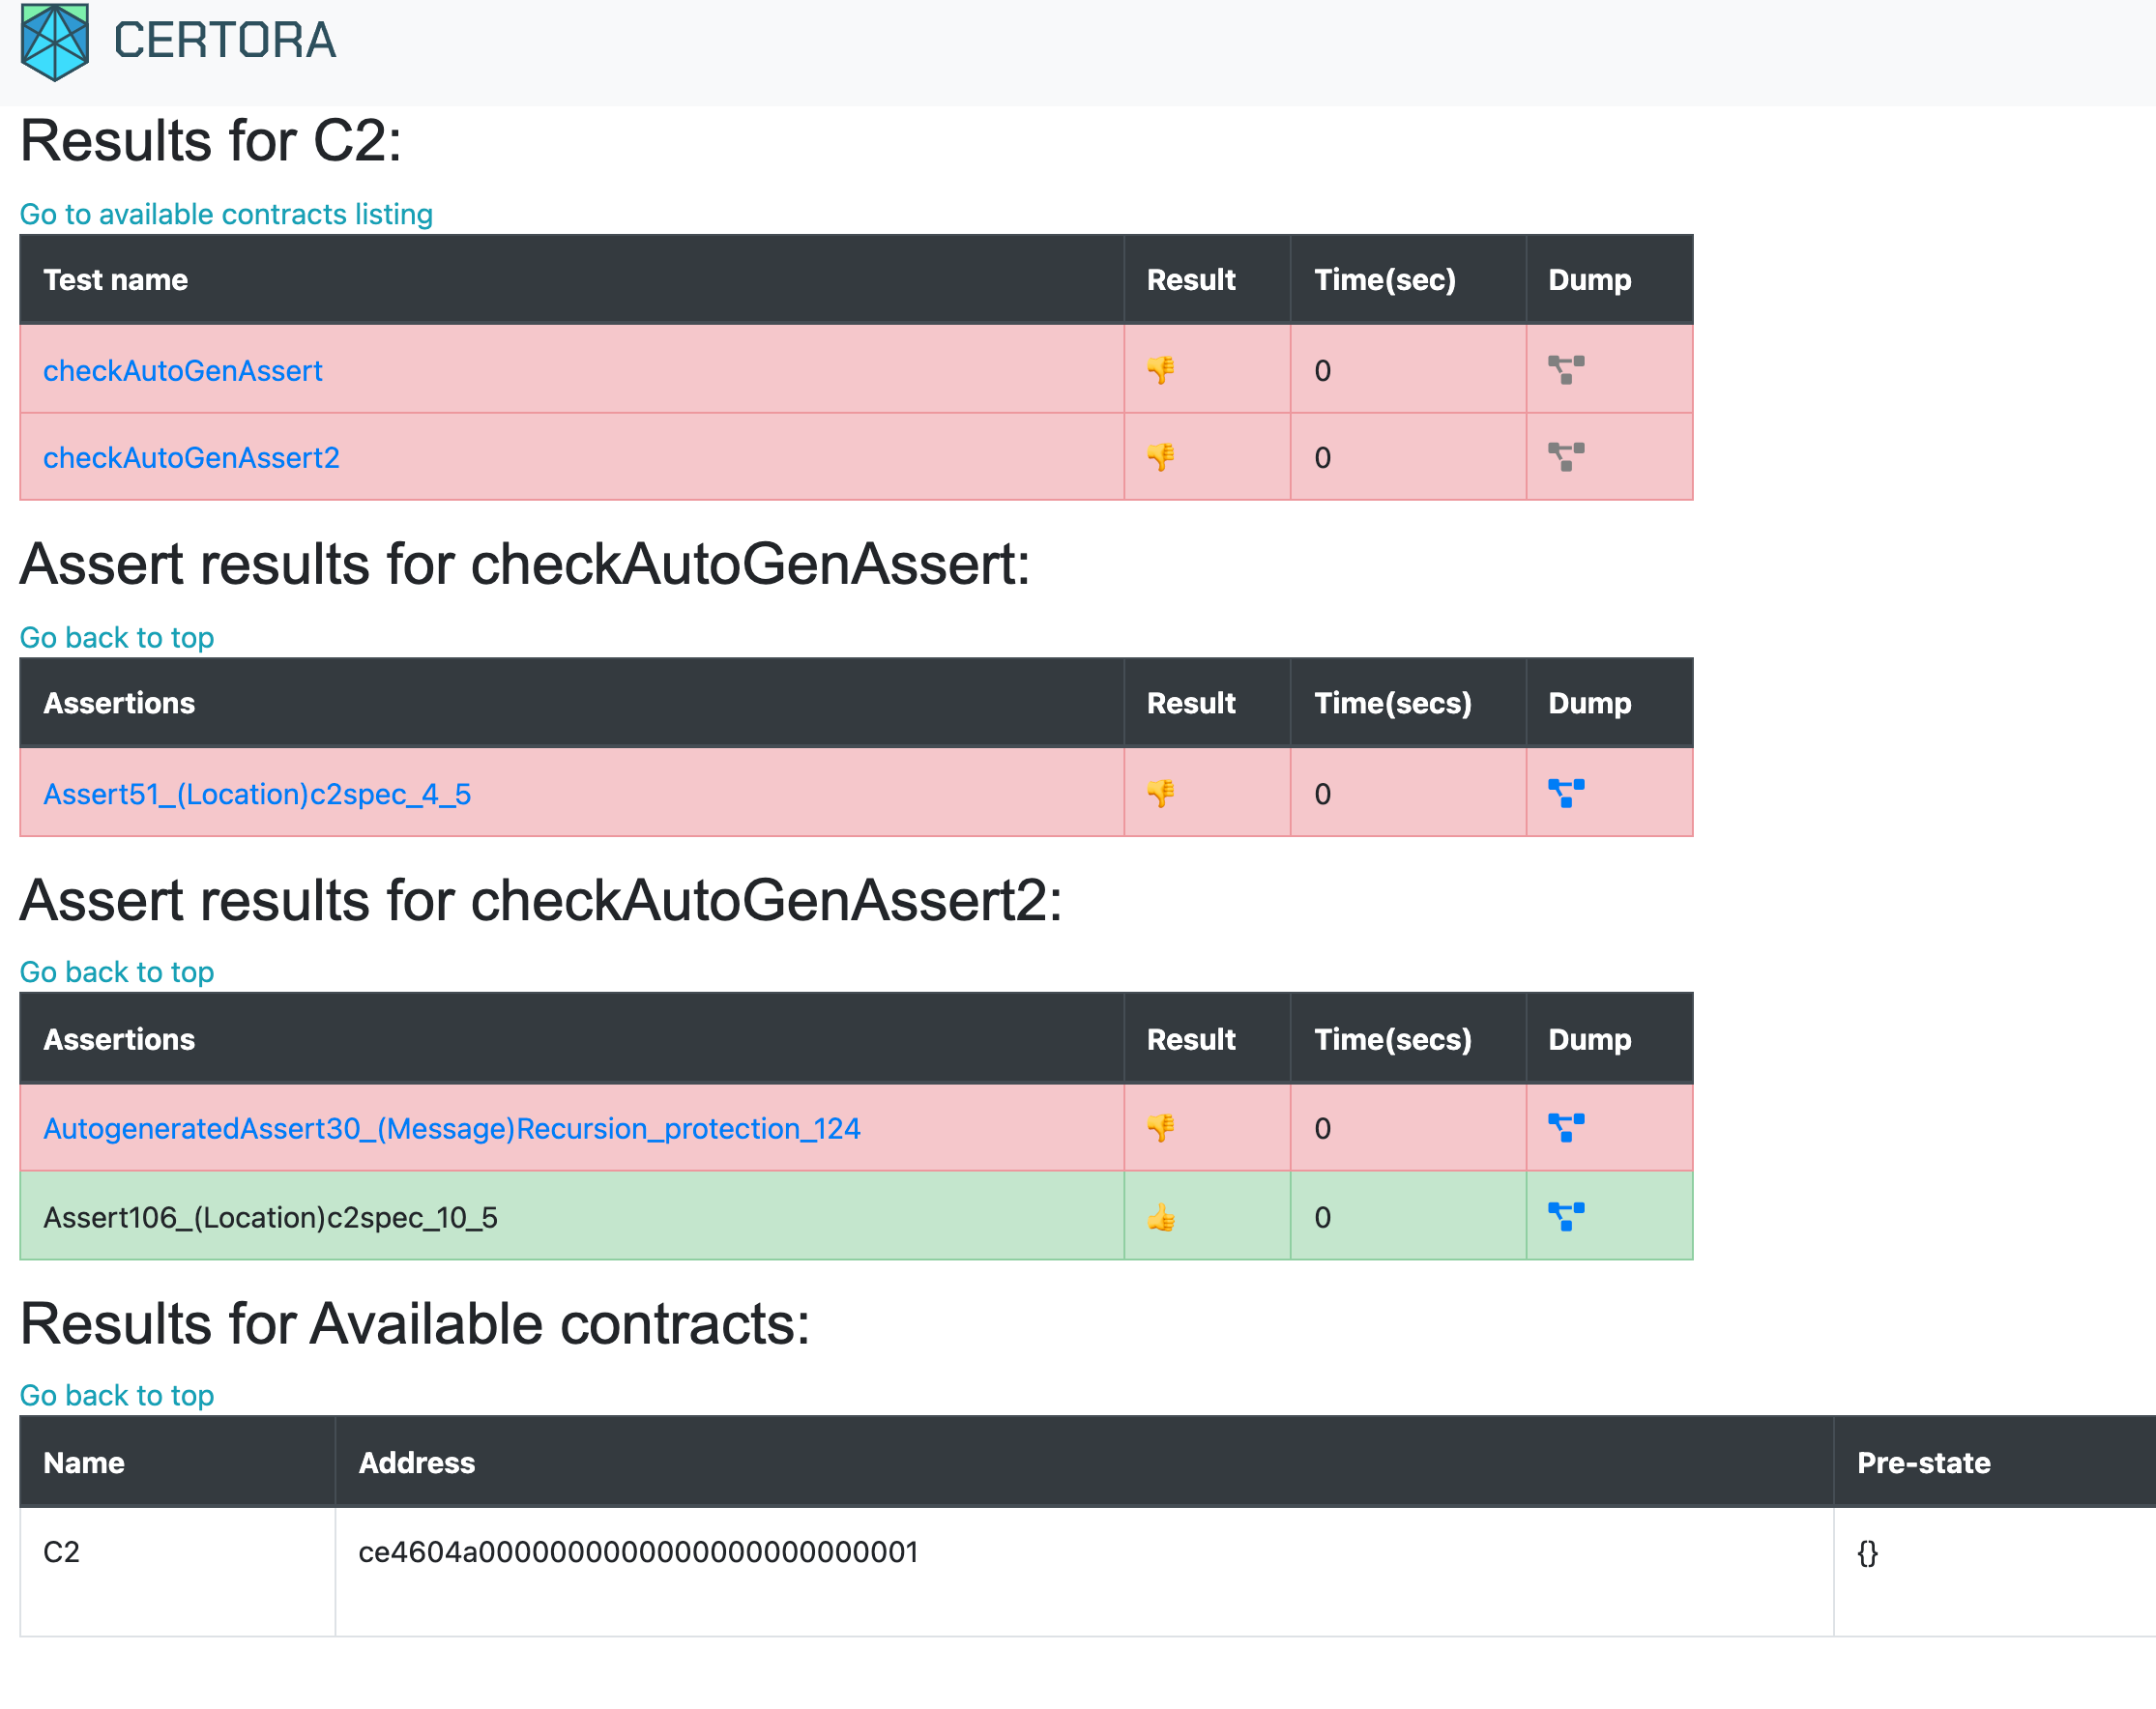Click thumbs-down result of checkAutoGenAssert

pyautogui.click(x=1160, y=370)
